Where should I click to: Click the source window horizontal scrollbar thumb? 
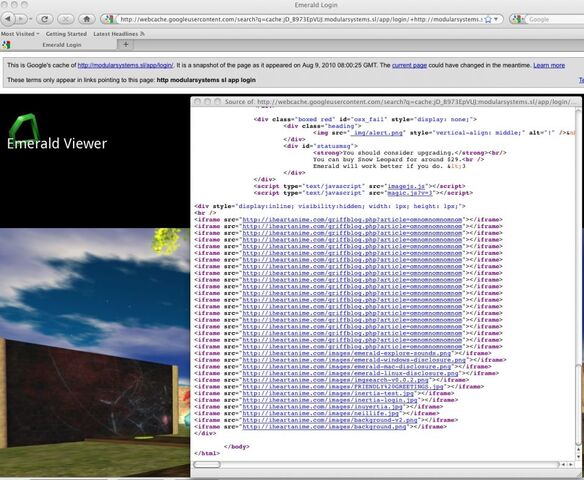click(207, 464)
